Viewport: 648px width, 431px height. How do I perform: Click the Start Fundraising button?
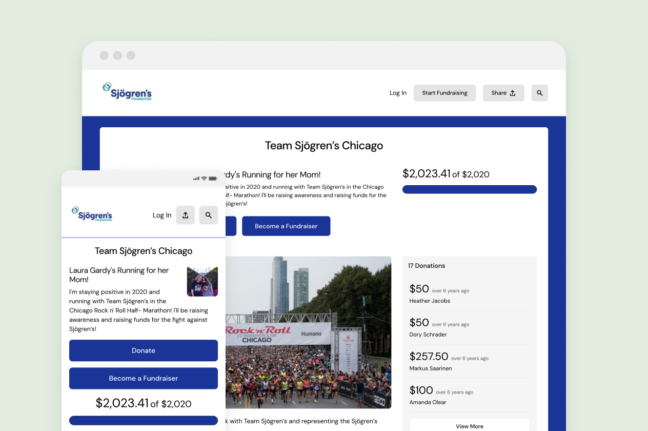pyautogui.click(x=445, y=93)
